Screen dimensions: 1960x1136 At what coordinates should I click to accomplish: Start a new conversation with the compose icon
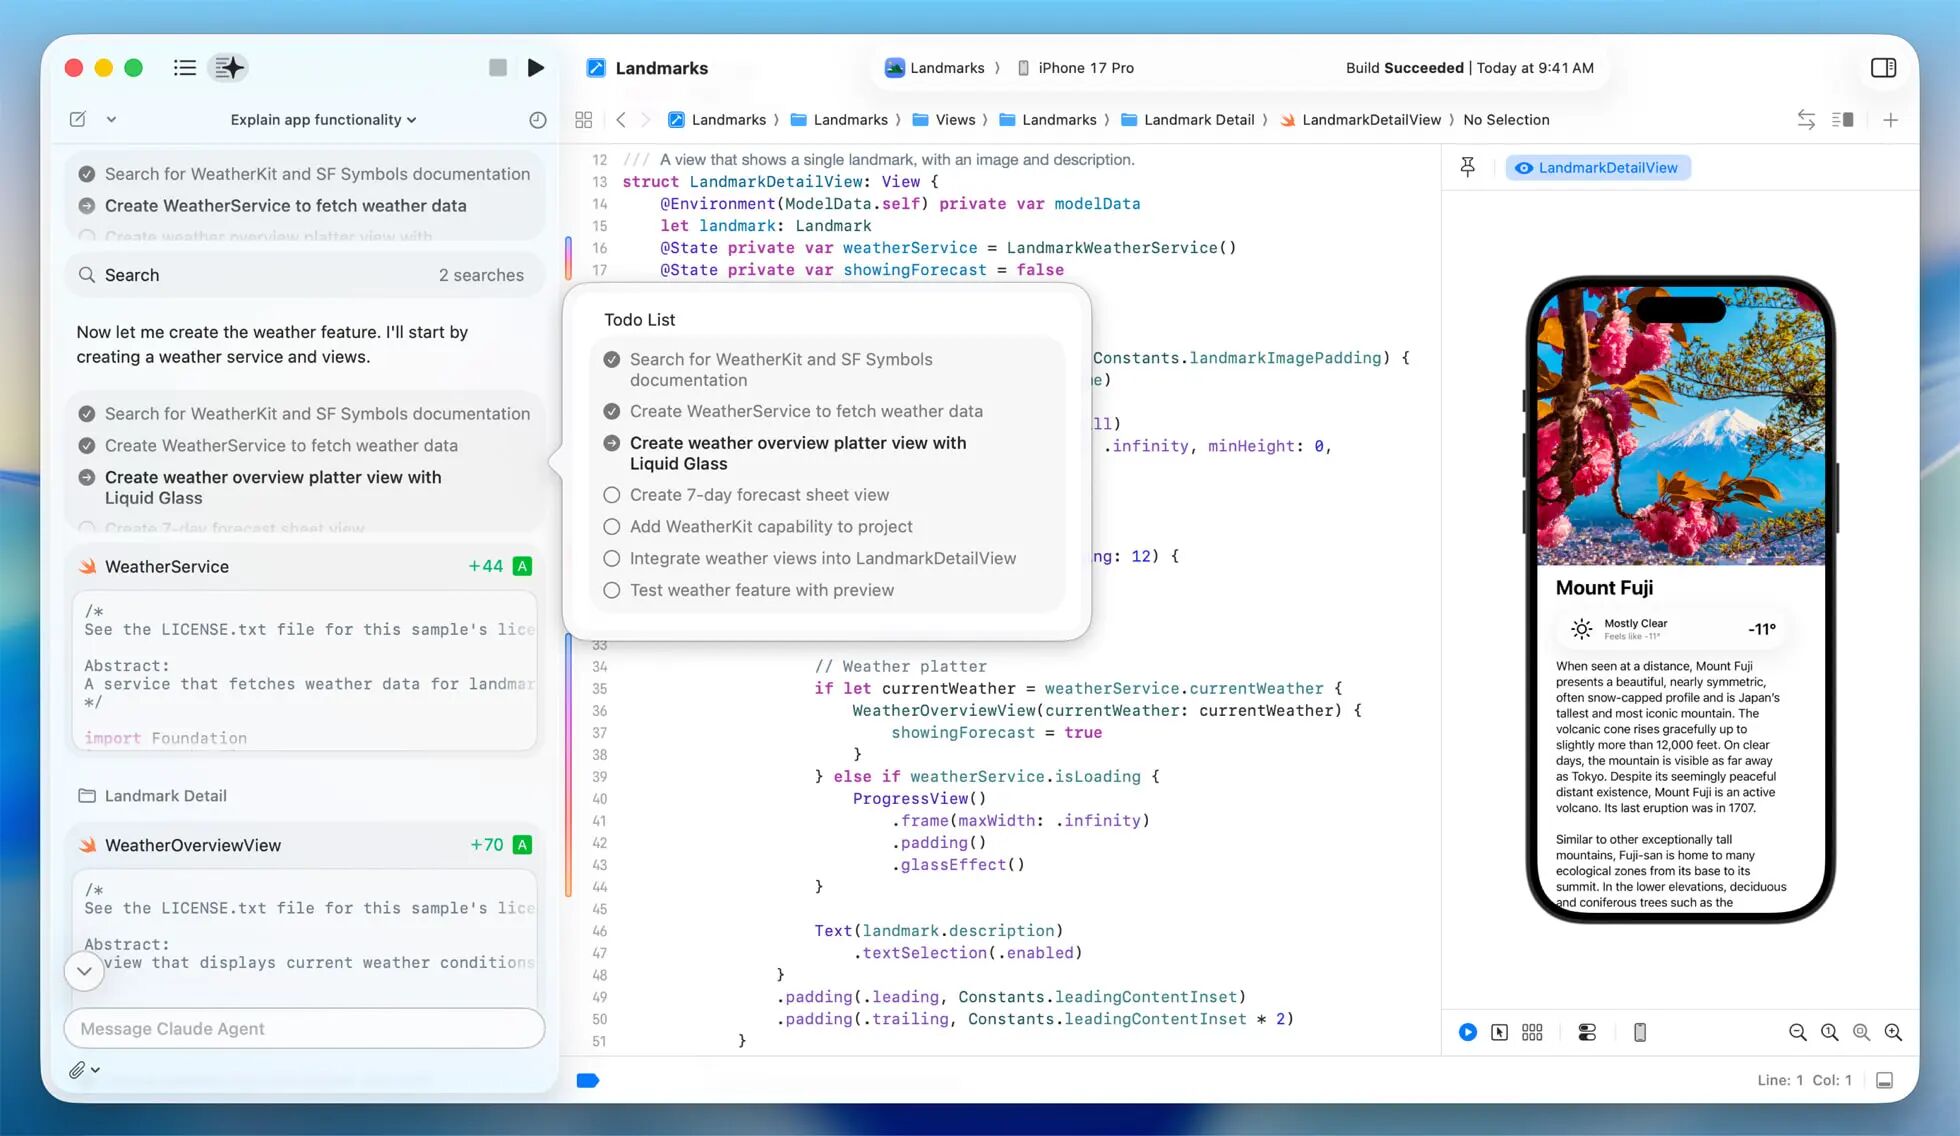pos(78,119)
